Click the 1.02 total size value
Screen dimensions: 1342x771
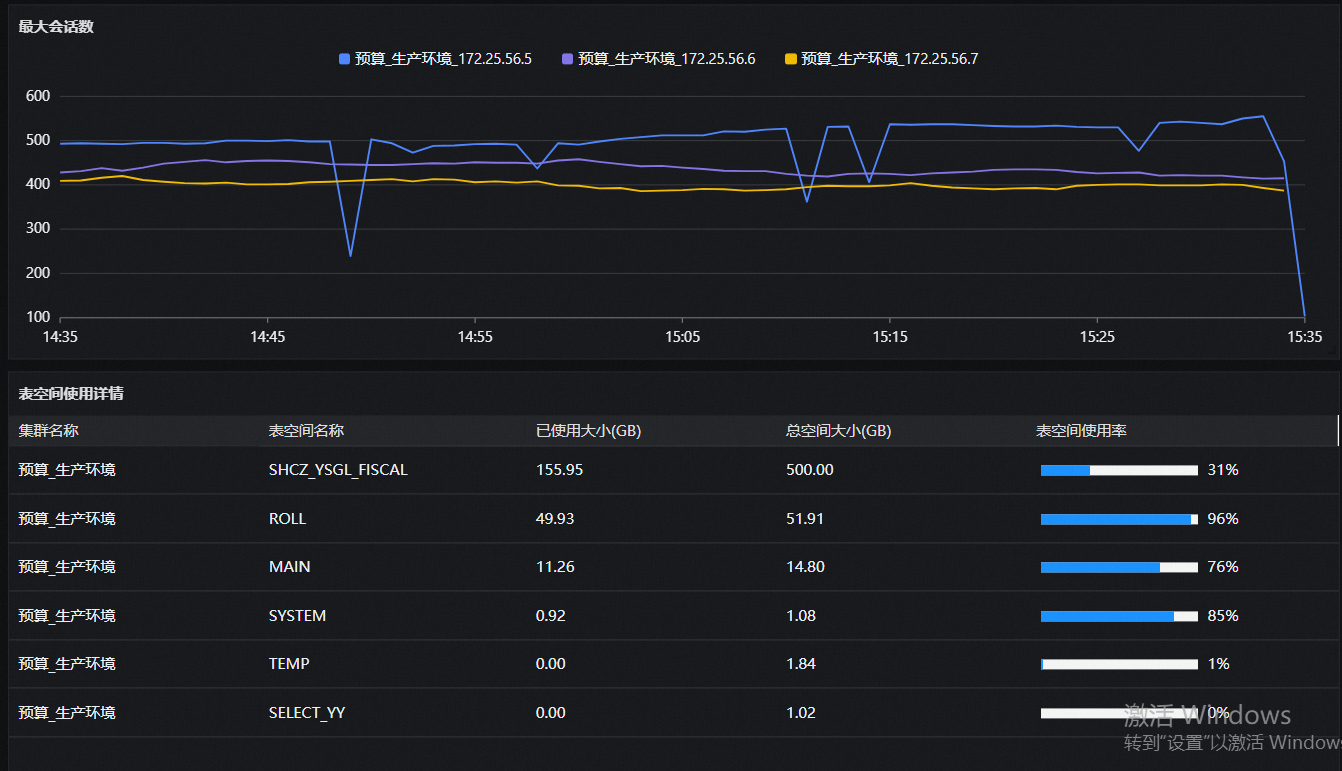pyautogui.click(x=801, y=713)
